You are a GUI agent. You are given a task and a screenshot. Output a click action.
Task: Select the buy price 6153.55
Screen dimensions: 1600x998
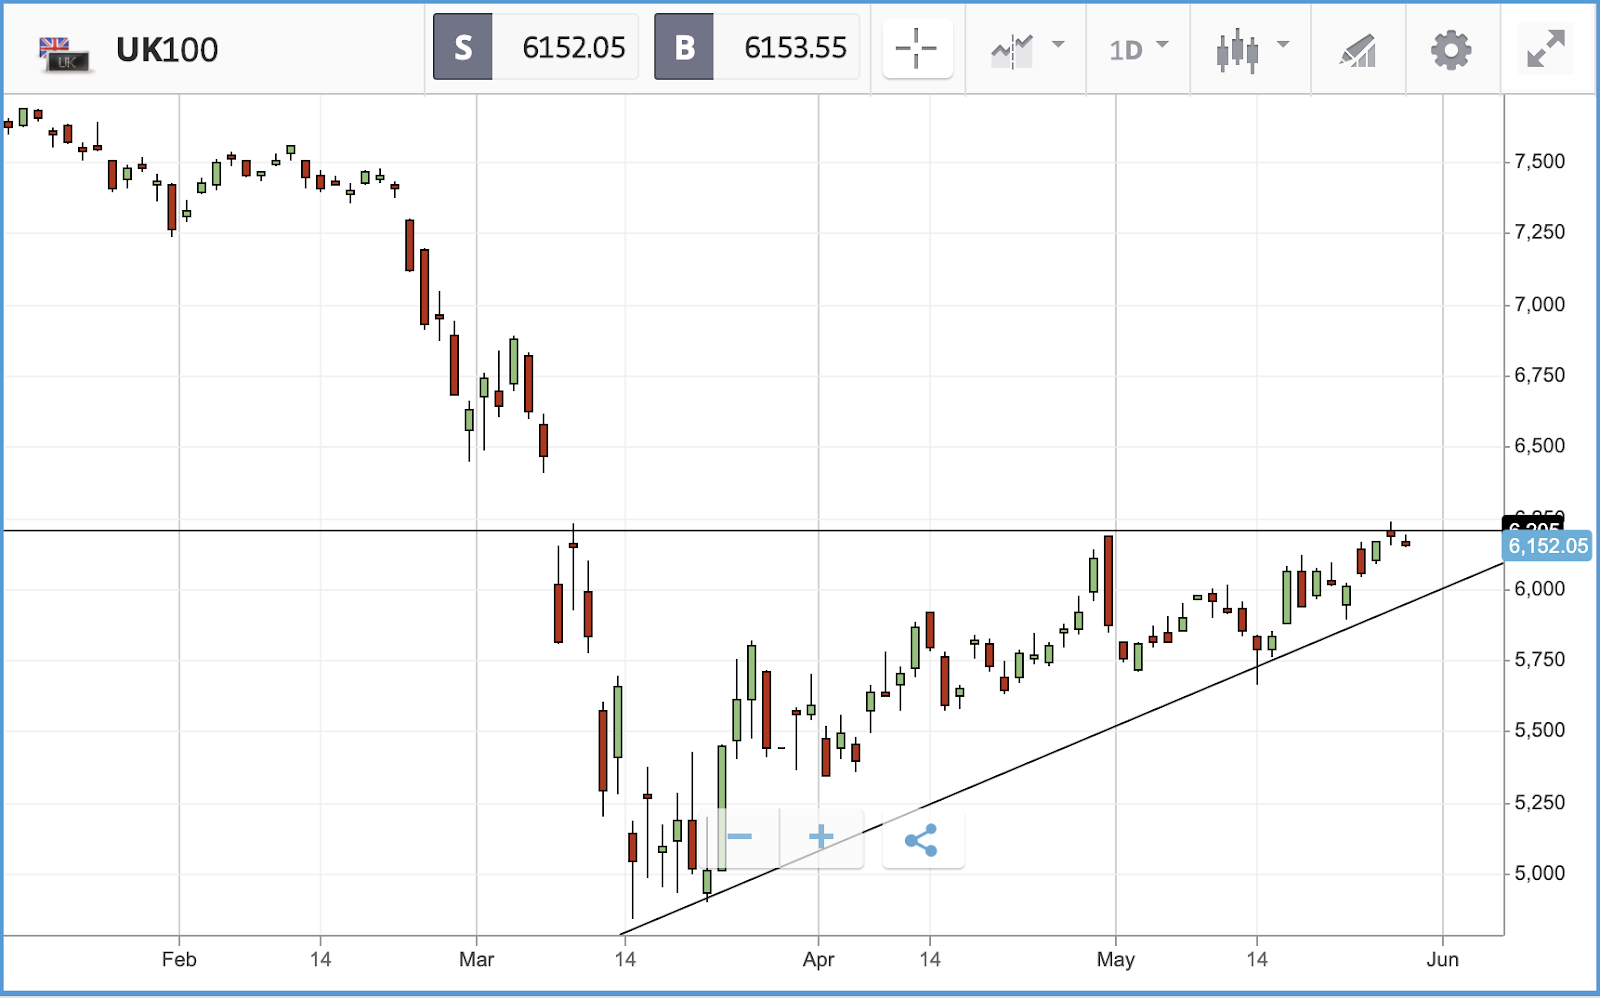click(796, 47)
